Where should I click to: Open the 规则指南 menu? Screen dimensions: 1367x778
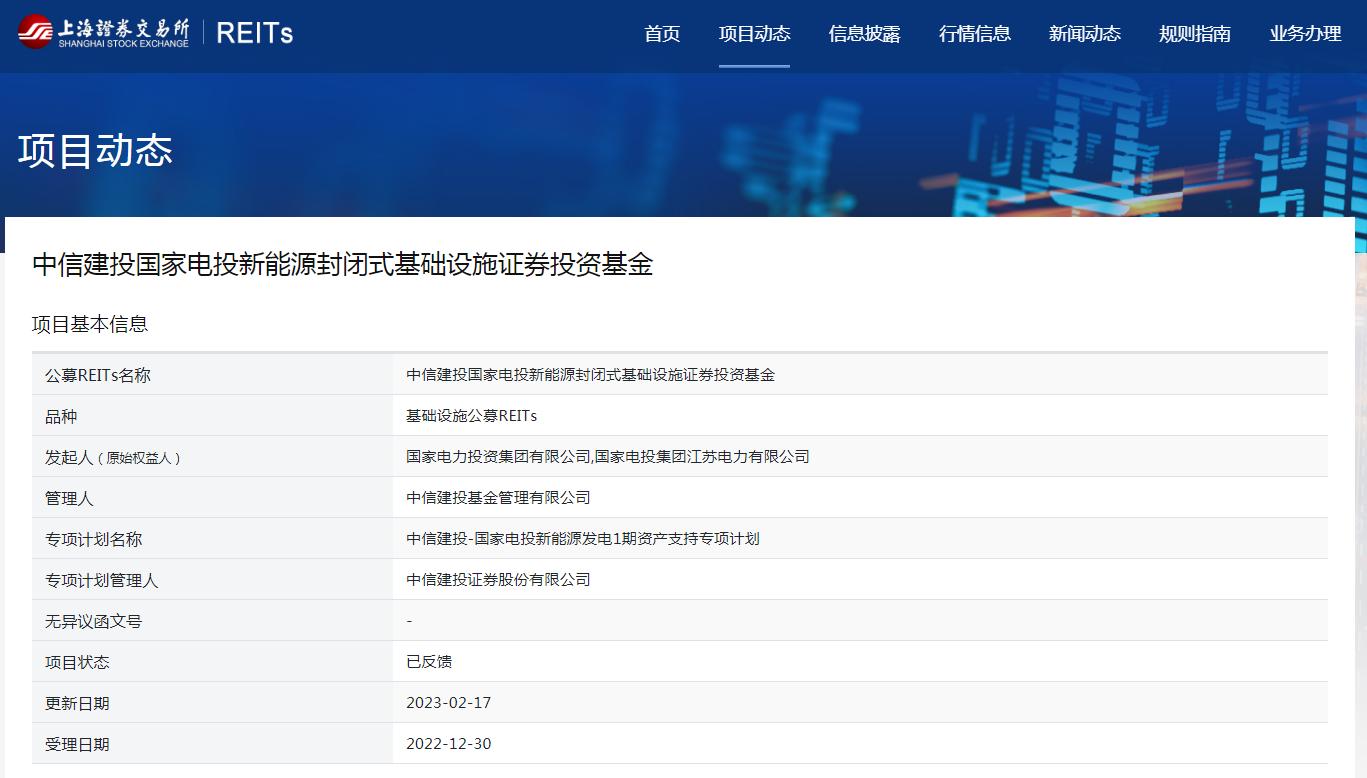(1194, 34)
